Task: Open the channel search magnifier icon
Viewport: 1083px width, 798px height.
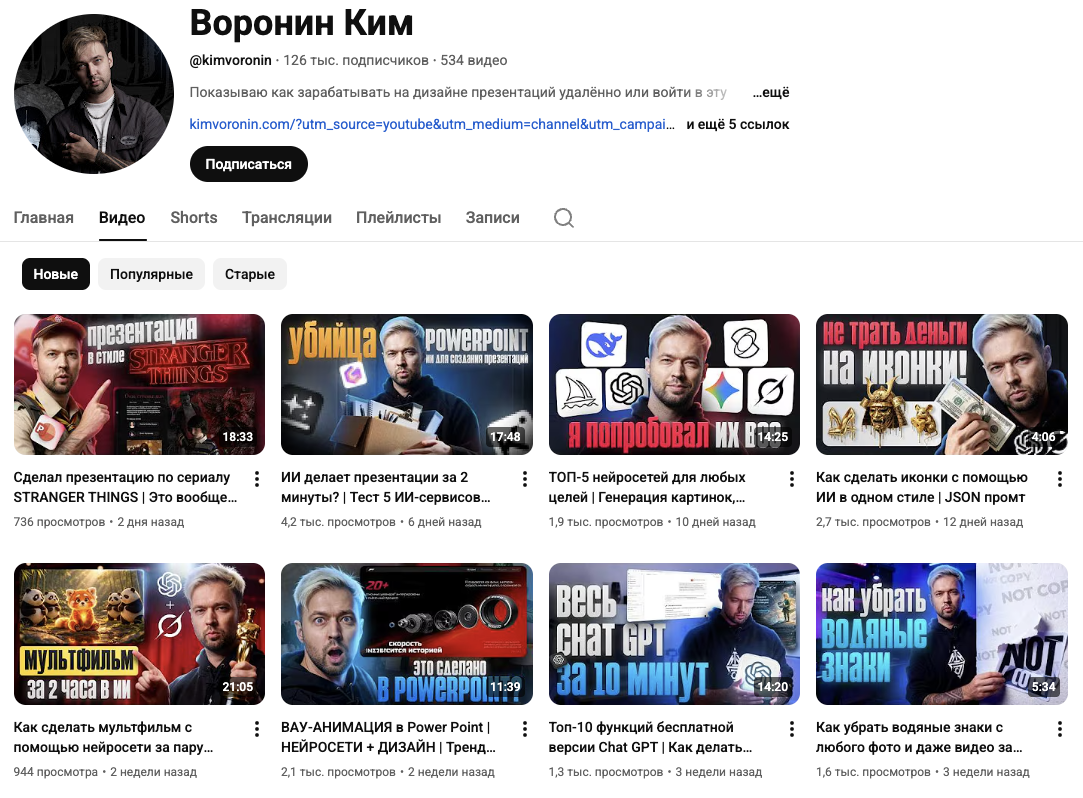Action: [x=564, y=218]
